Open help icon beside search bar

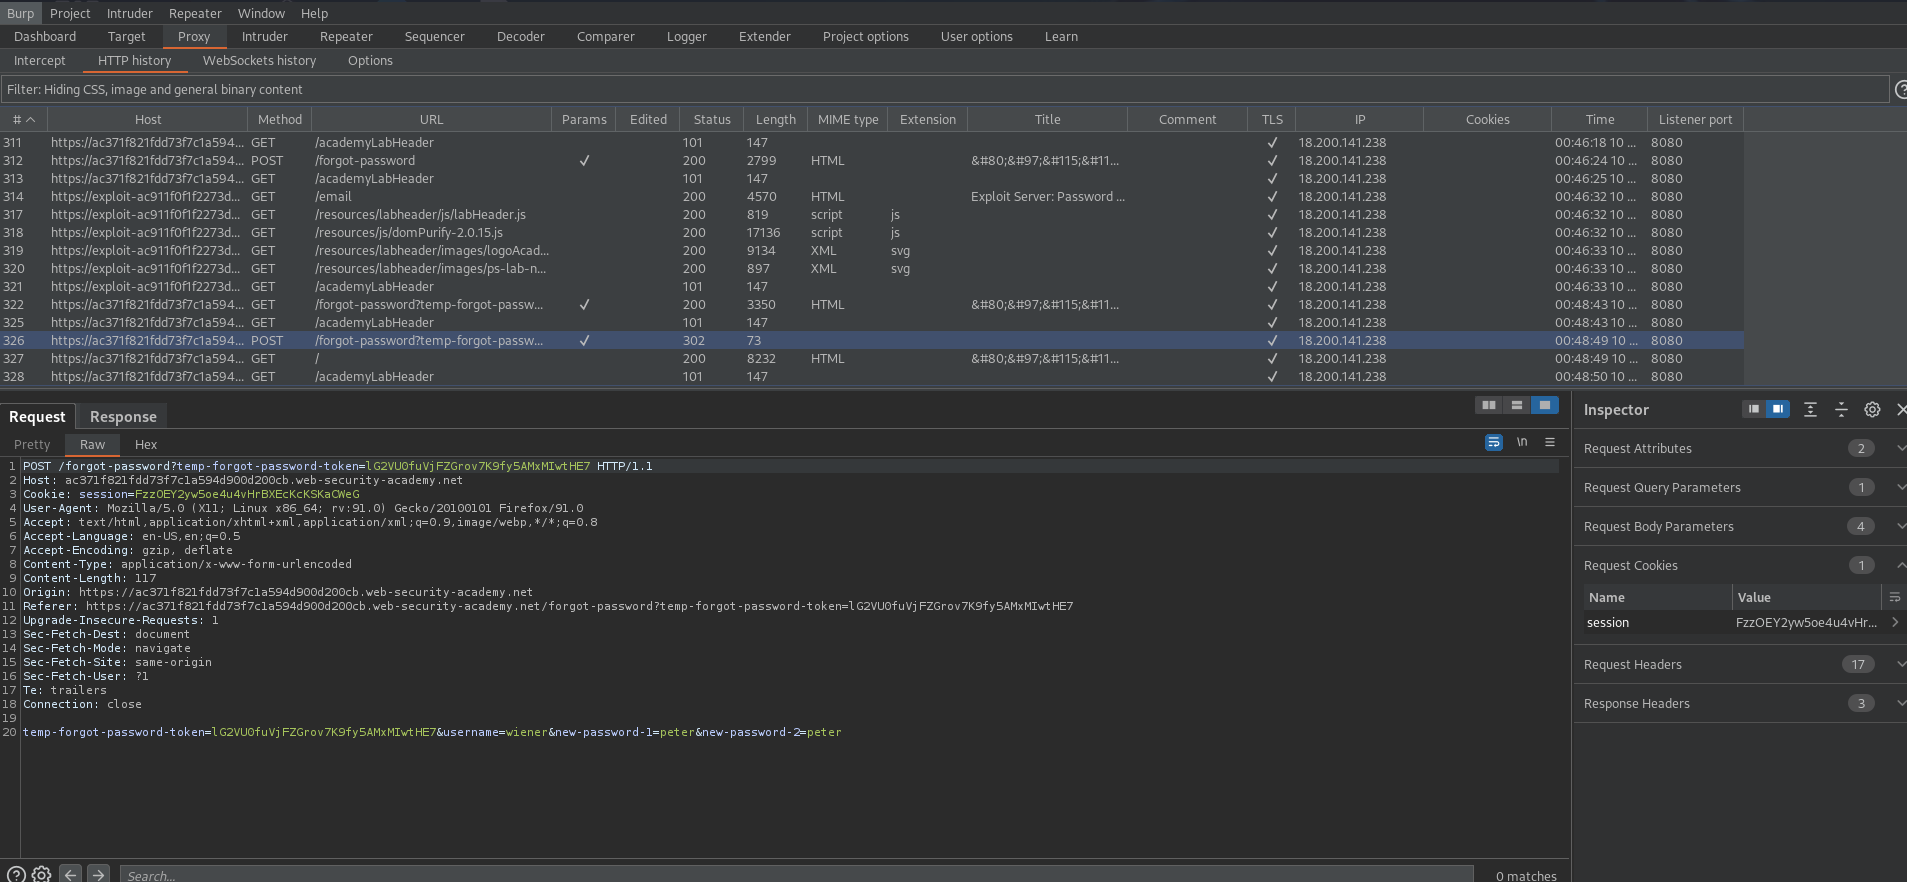coord(16,874)
